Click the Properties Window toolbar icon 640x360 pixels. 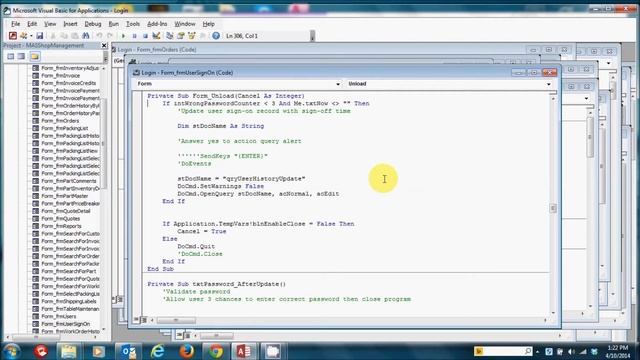tap(181, 36)
